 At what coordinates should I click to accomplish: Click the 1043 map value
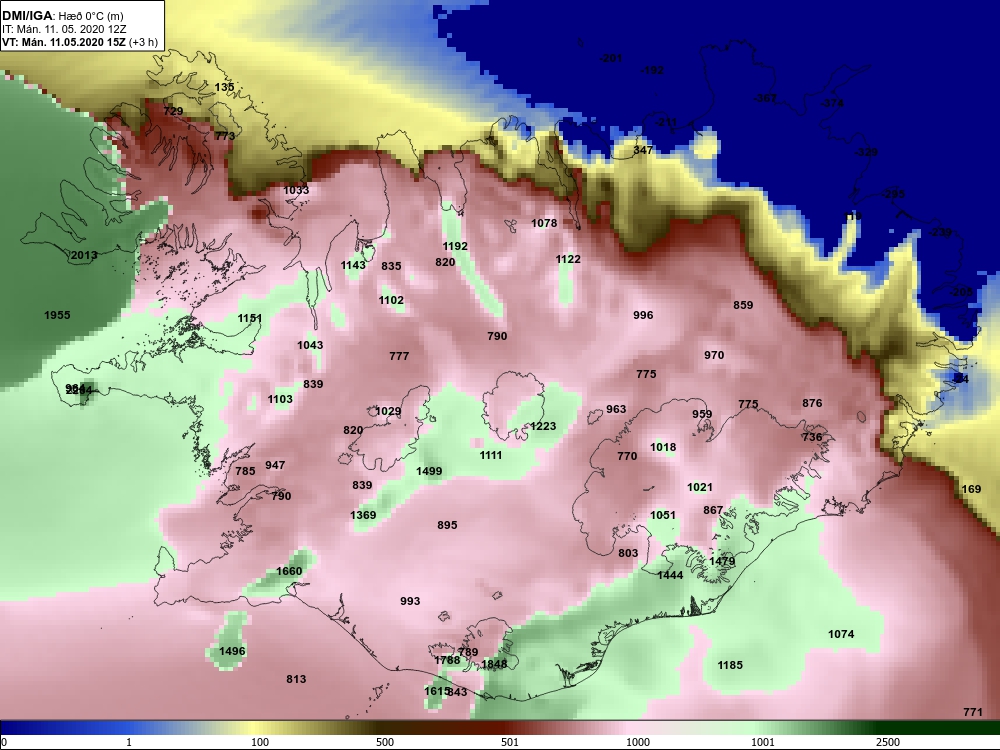coord(310,345)
